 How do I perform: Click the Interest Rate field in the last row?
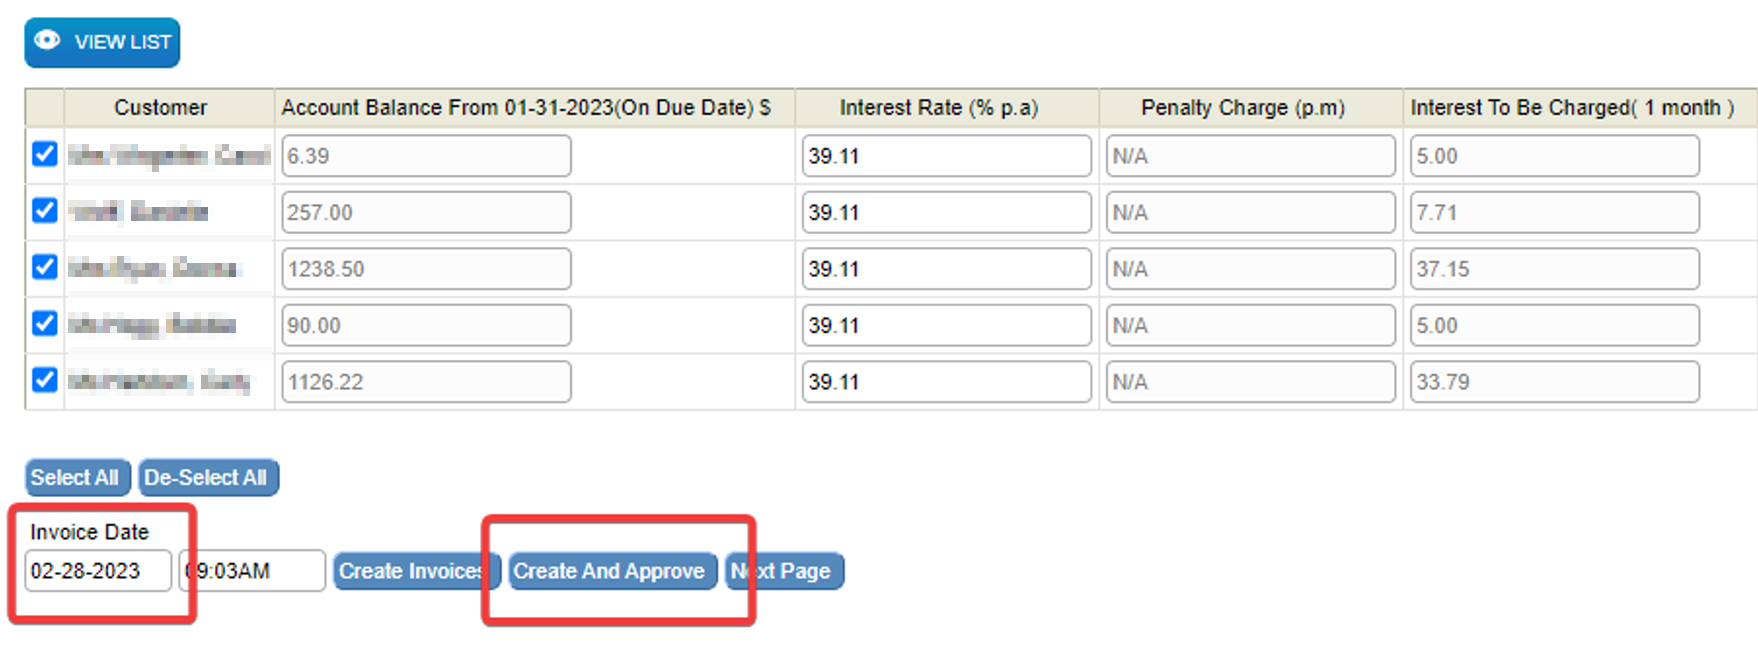point(946,382)
